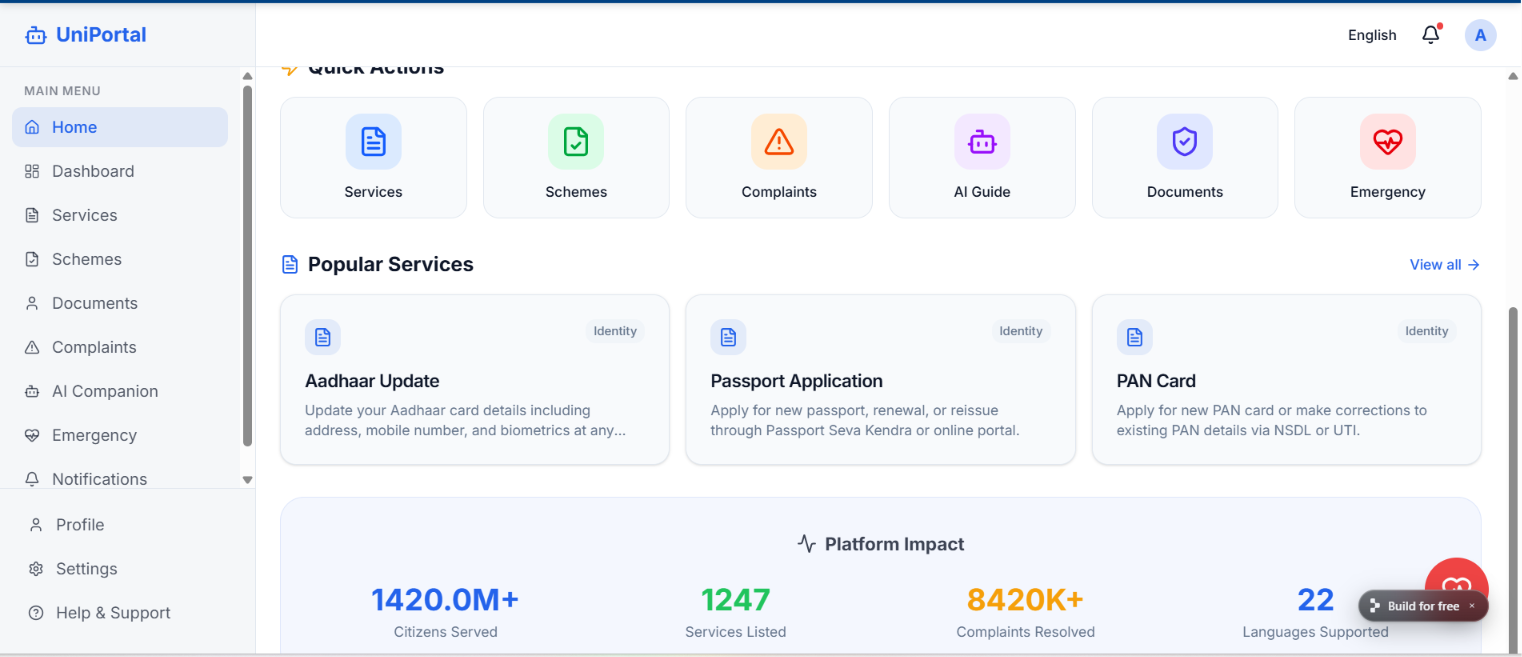Click the Dashboard grid icon in sidebar

(32, 171)
